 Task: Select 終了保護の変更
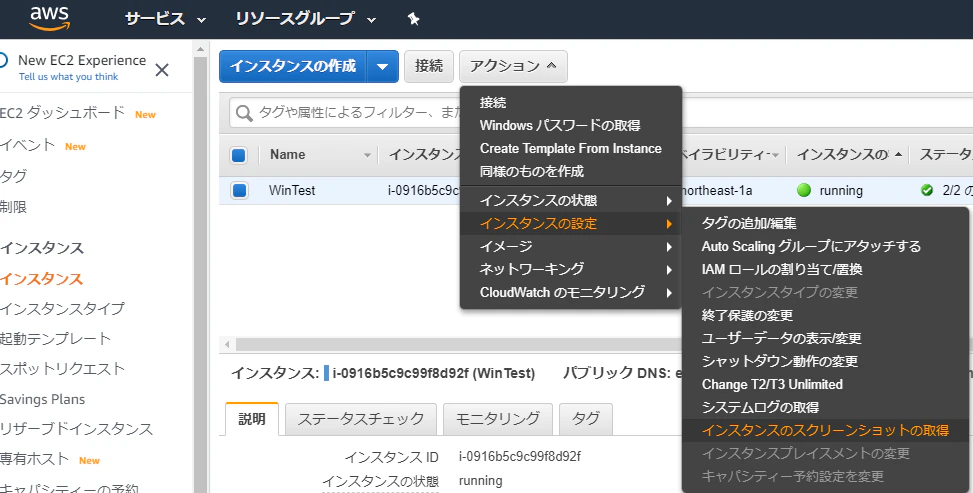click(747, 315)
